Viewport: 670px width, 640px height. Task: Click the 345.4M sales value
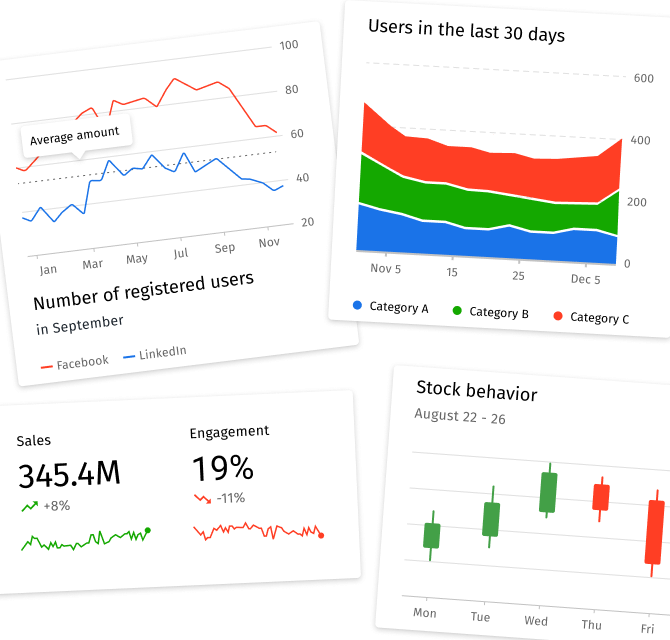[x=69, y=475]
